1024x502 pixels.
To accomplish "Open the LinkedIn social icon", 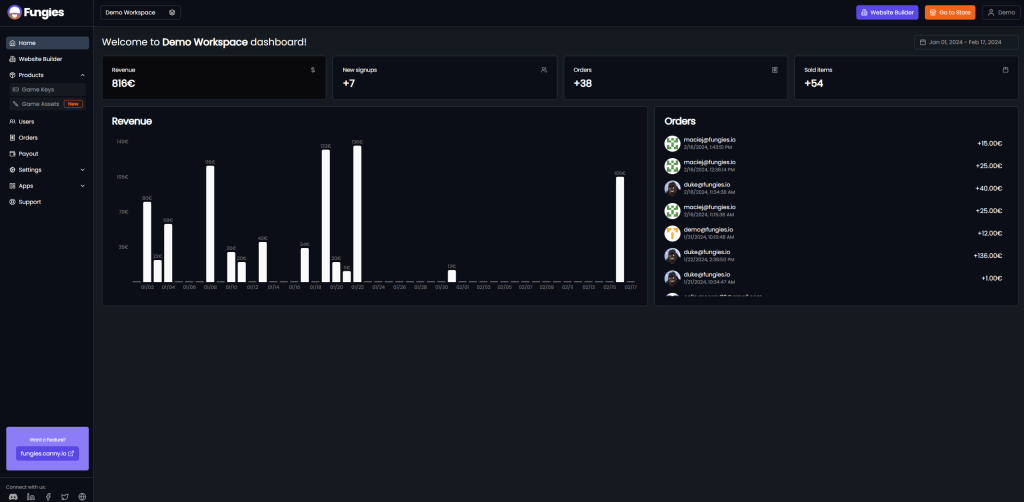I will click(31, 497).
